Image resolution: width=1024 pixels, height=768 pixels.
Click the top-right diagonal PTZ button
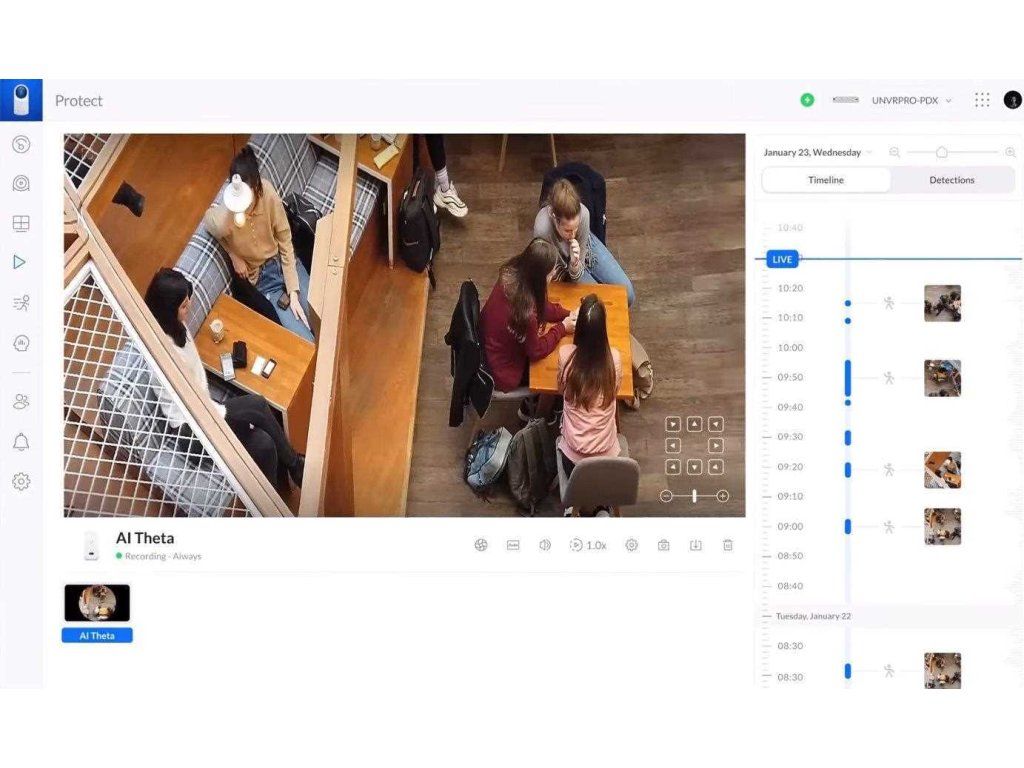pos(716,424)
